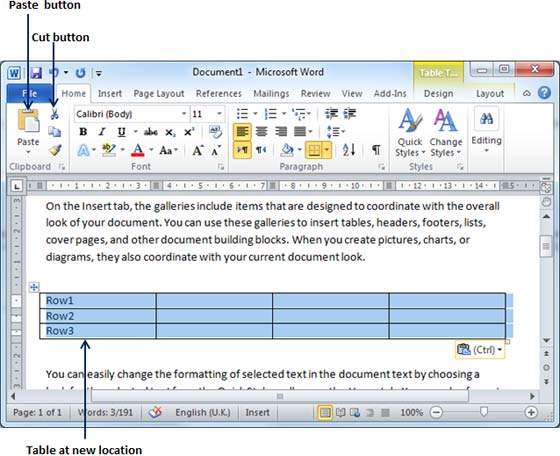Image resolution: width=560 pixels, height=456 pixels.
Task: Select the Format Painter brush
Action: click(55, 150)
